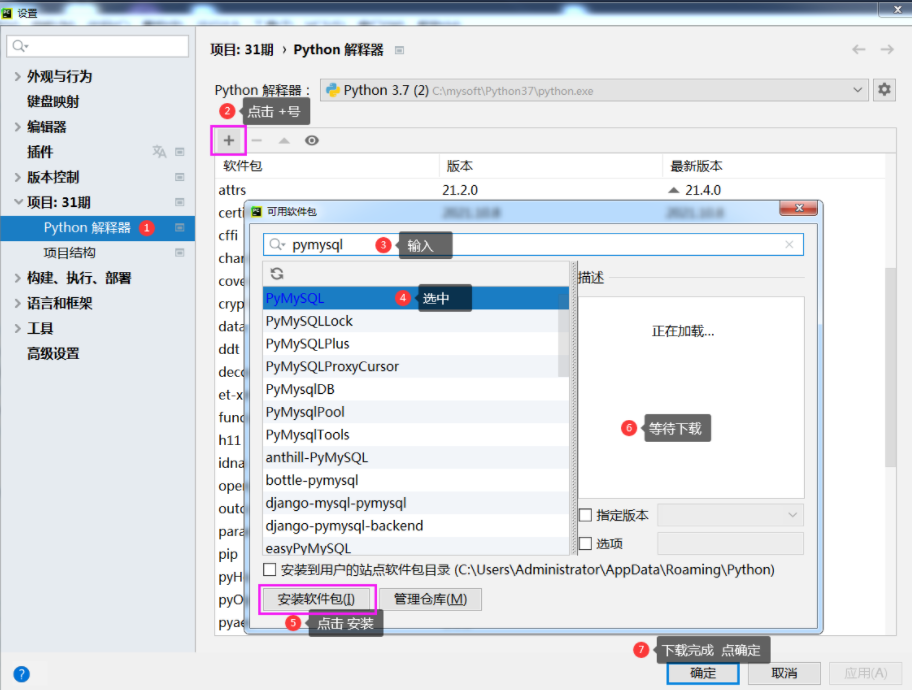The image size is (912, 690).
Task: Expand the 语言和框架 section
Action: tap(17, 303)
